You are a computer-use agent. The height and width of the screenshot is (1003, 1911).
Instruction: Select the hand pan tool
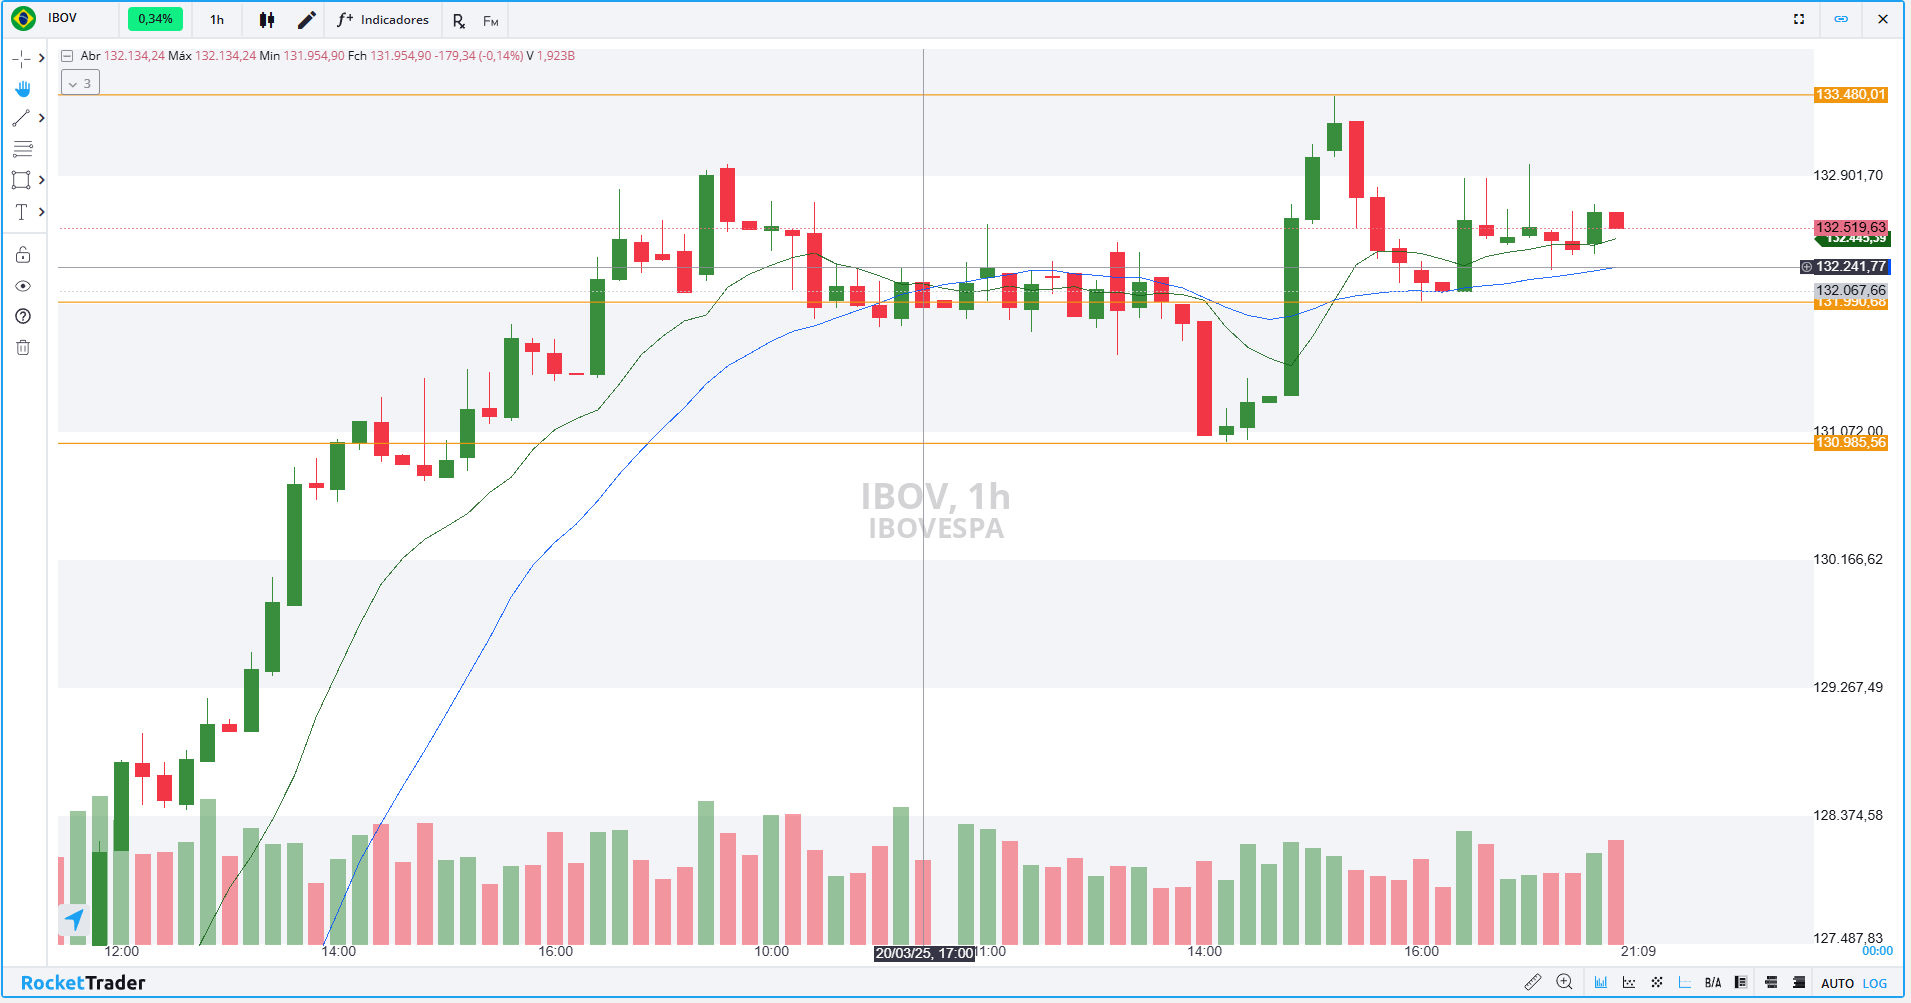coord(22,89)
